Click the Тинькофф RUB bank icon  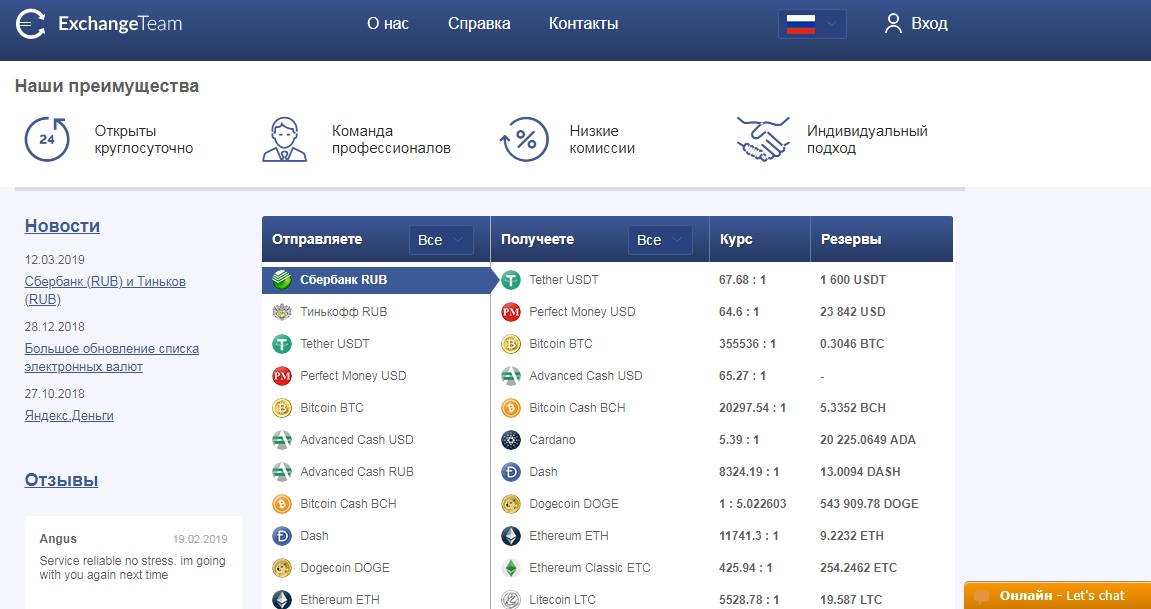[282, 312]
